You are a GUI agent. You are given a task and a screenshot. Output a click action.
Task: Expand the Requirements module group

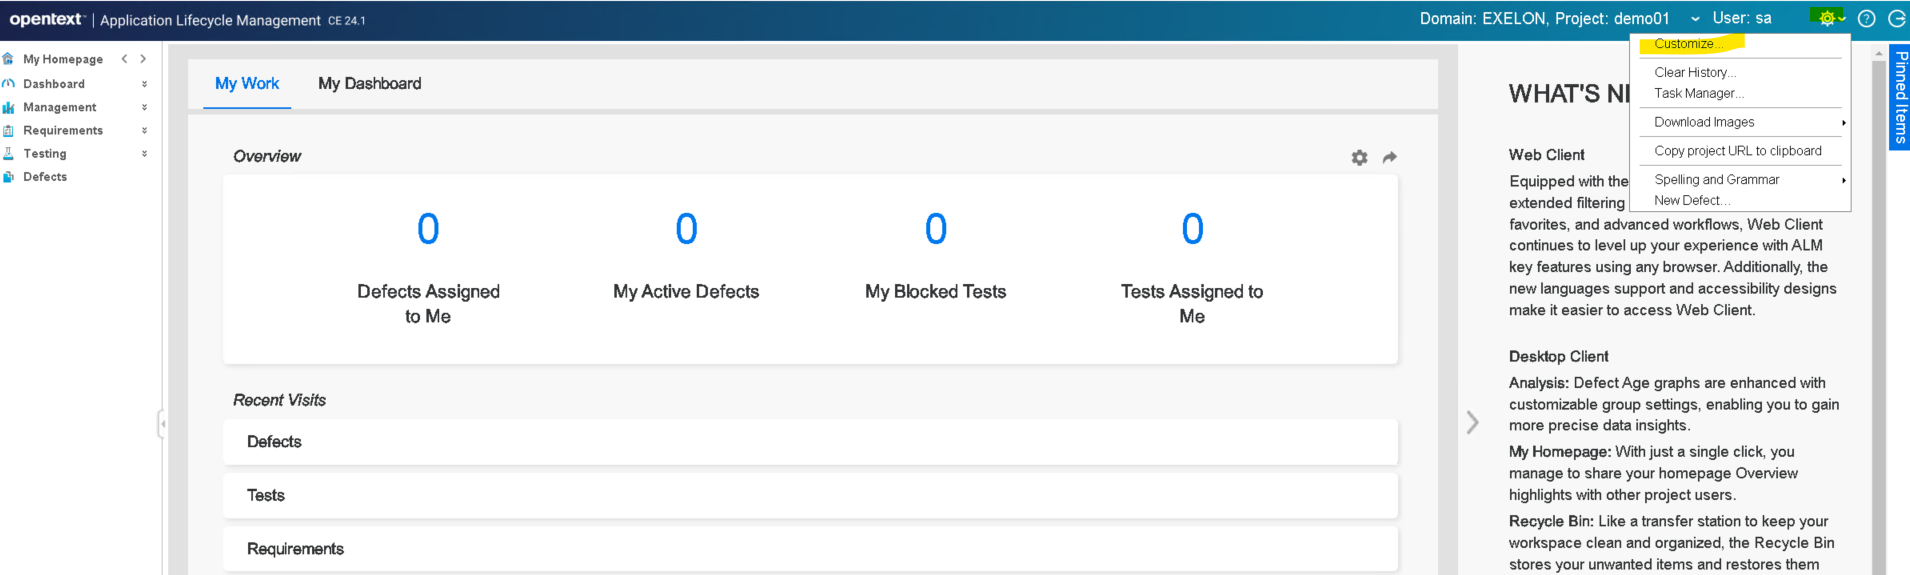click(144, 130)
